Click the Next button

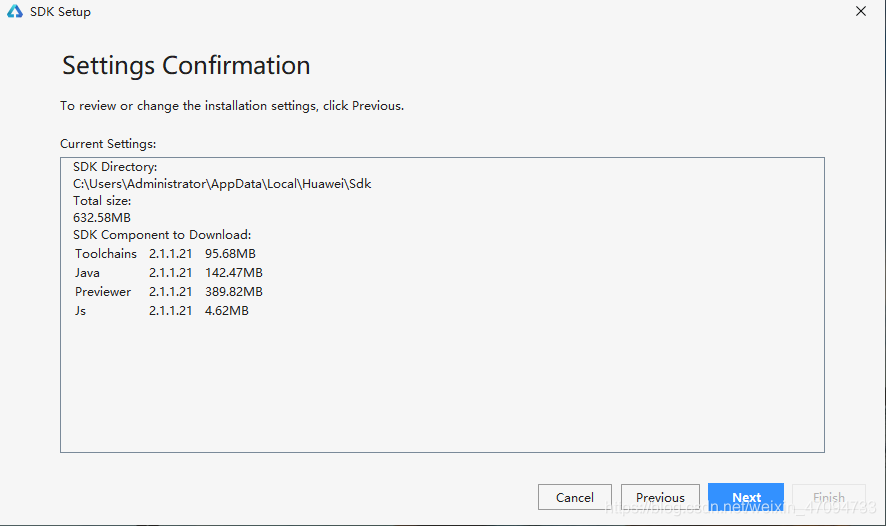pyautogui.click(x=746, y=497)
